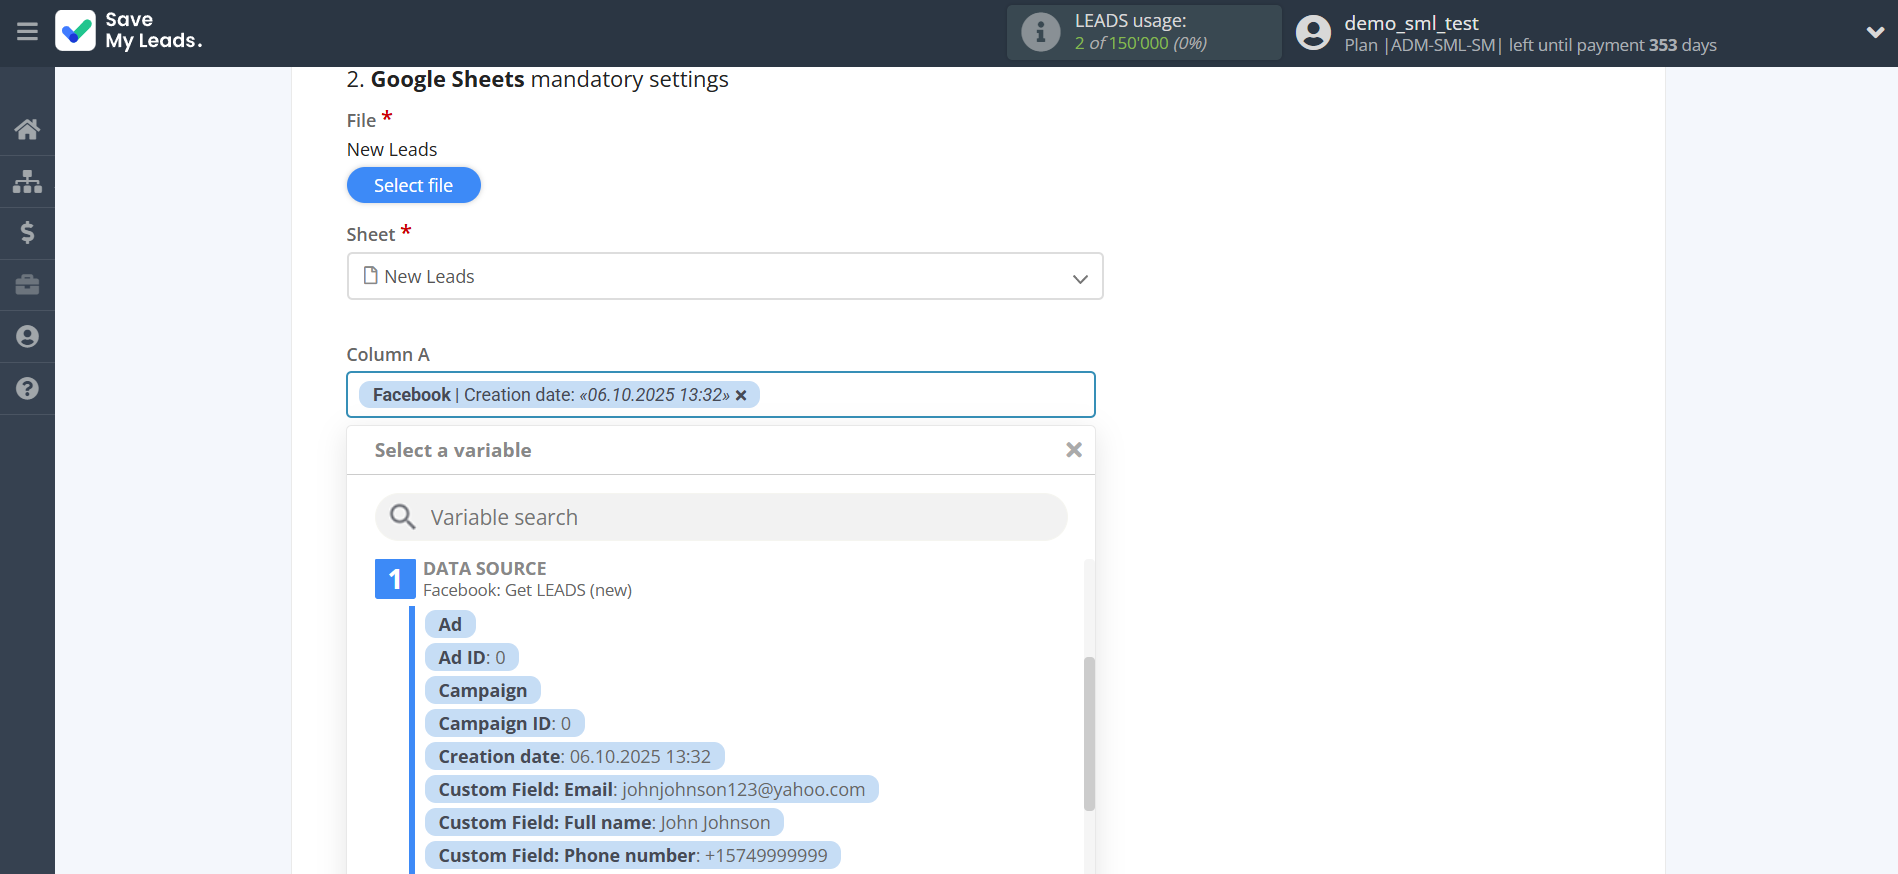Go to Home via sidebar icon
The width and height of the screenshot is (1898, 874).
tap(27, 129)
